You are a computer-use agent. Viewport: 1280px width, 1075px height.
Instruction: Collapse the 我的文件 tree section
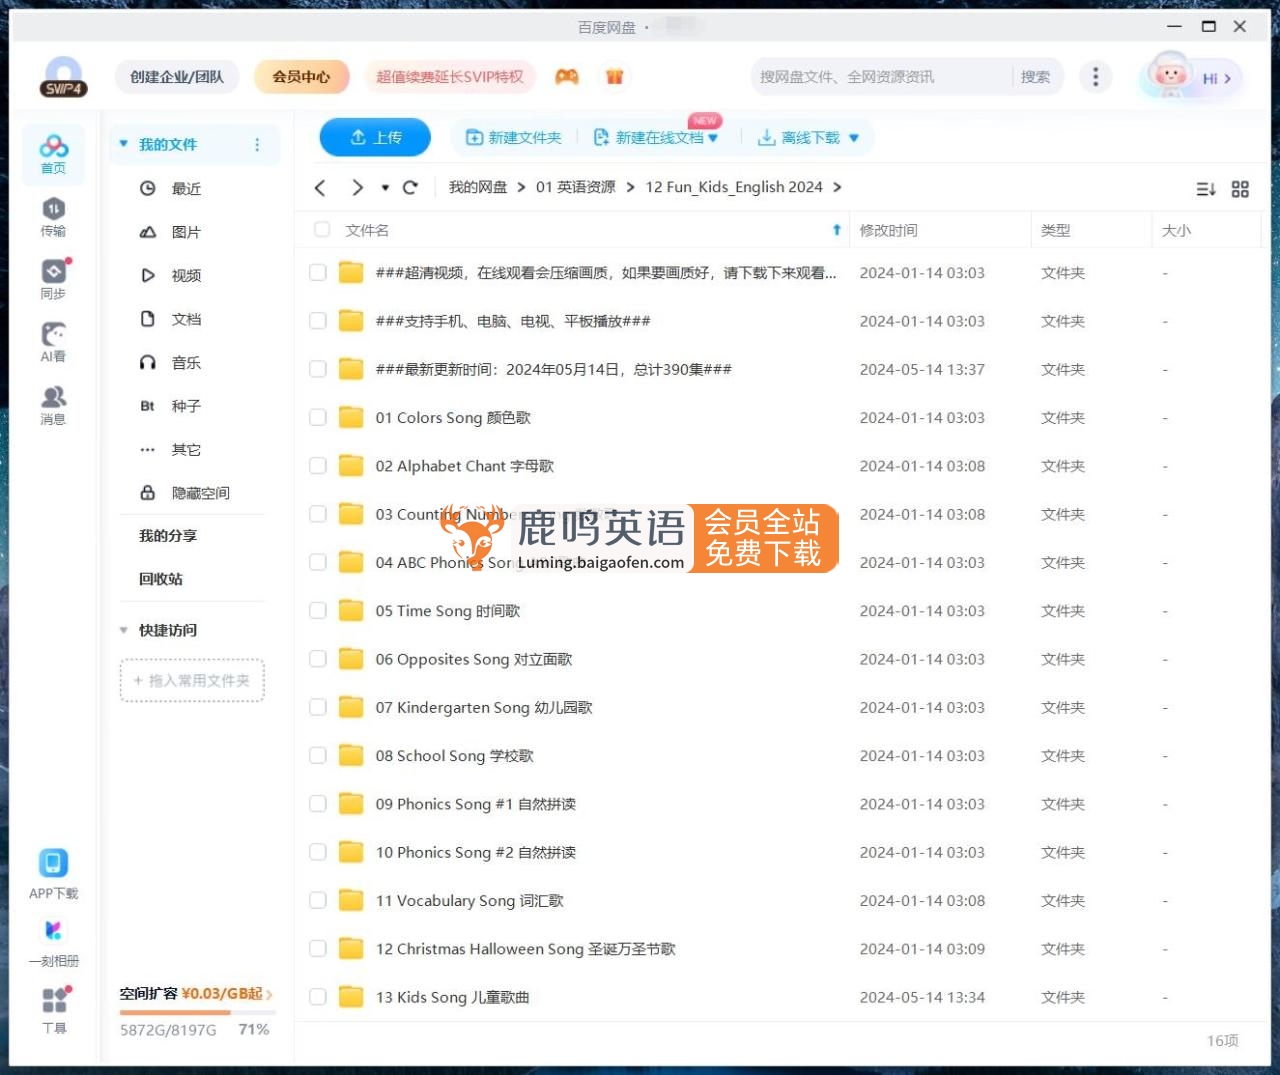[124, 145]
